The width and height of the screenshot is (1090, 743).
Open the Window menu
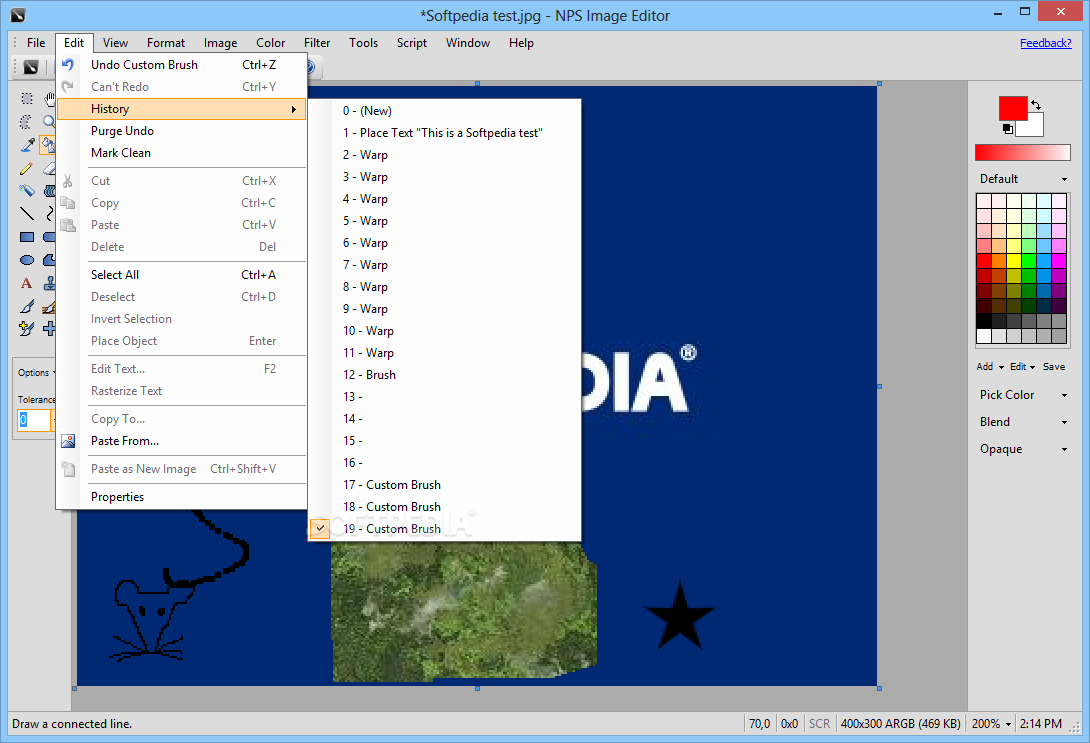tap(468, 43)
